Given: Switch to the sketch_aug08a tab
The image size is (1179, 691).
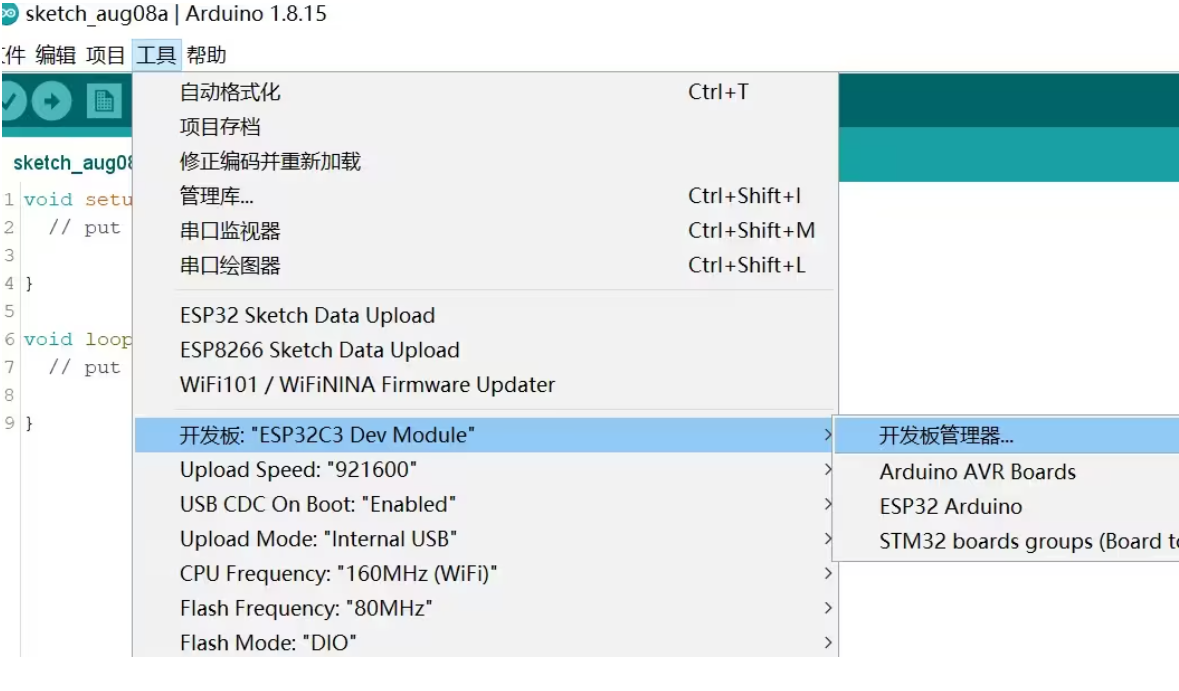Looking at the screenshot, I should tap(71, 162).
